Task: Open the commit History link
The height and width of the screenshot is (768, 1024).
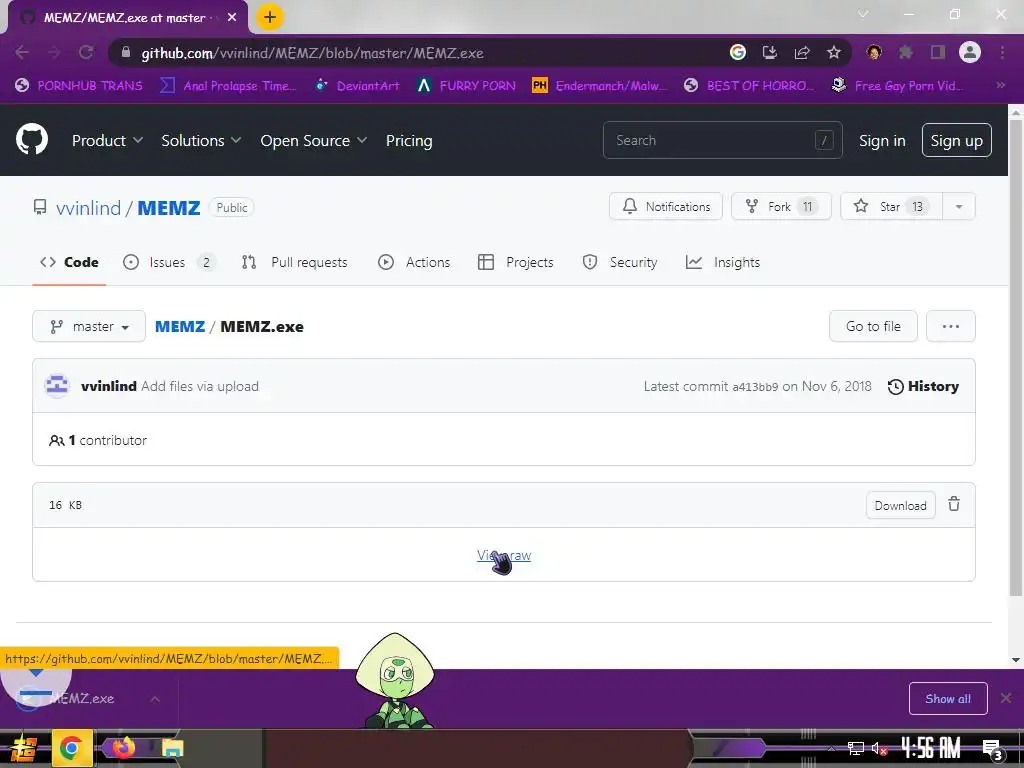Action: click(x=923, y=386)
